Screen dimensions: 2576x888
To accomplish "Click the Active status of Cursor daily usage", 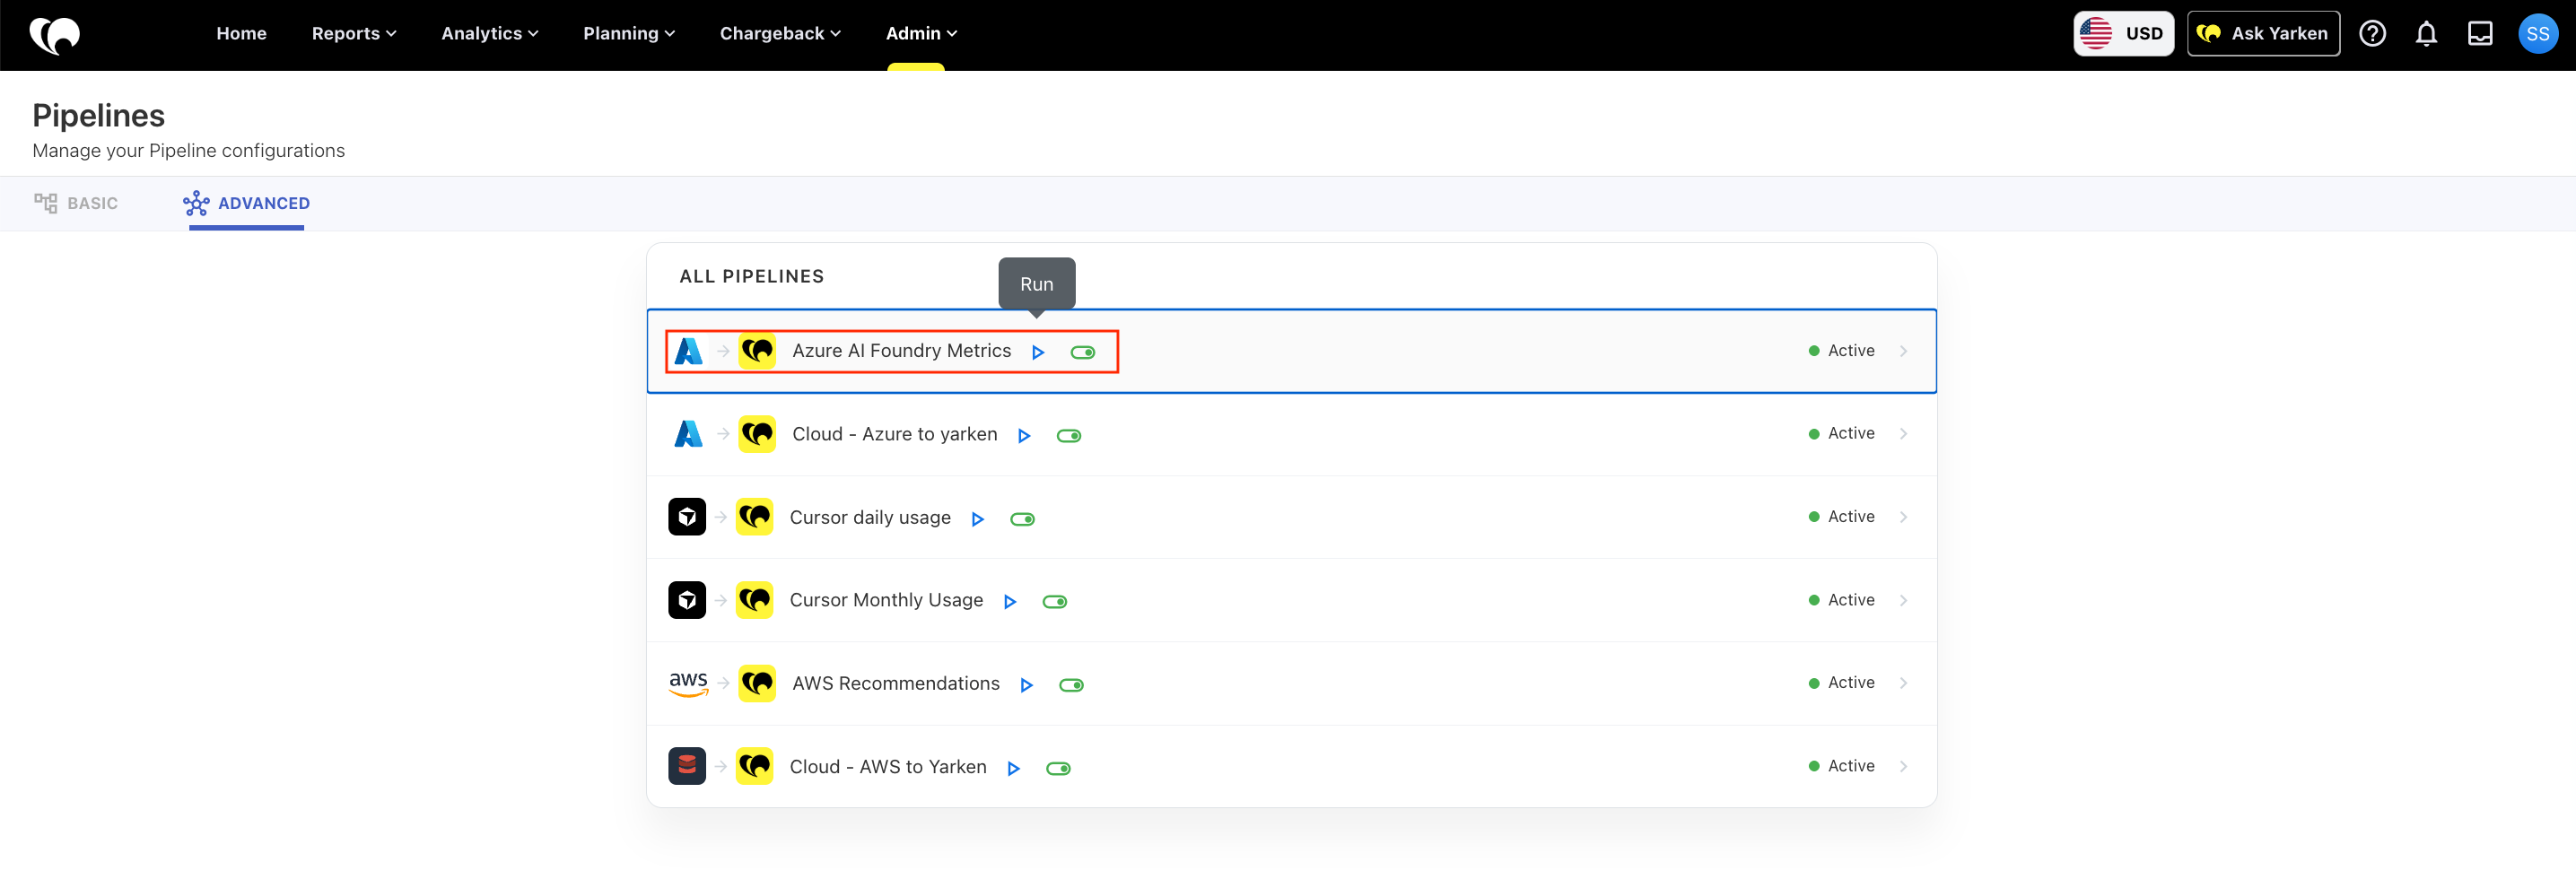I will (x=1842, y=517).
